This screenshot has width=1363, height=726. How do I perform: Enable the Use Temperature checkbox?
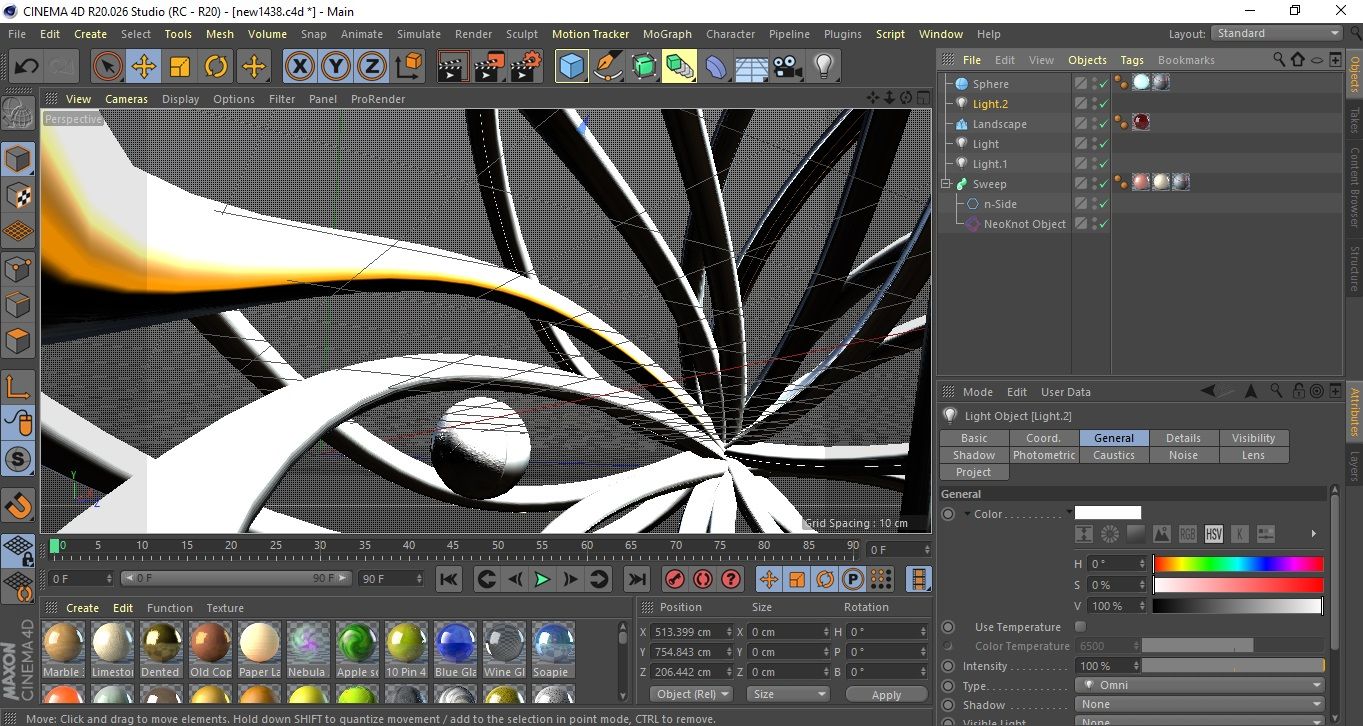[x=1080, y=627]
